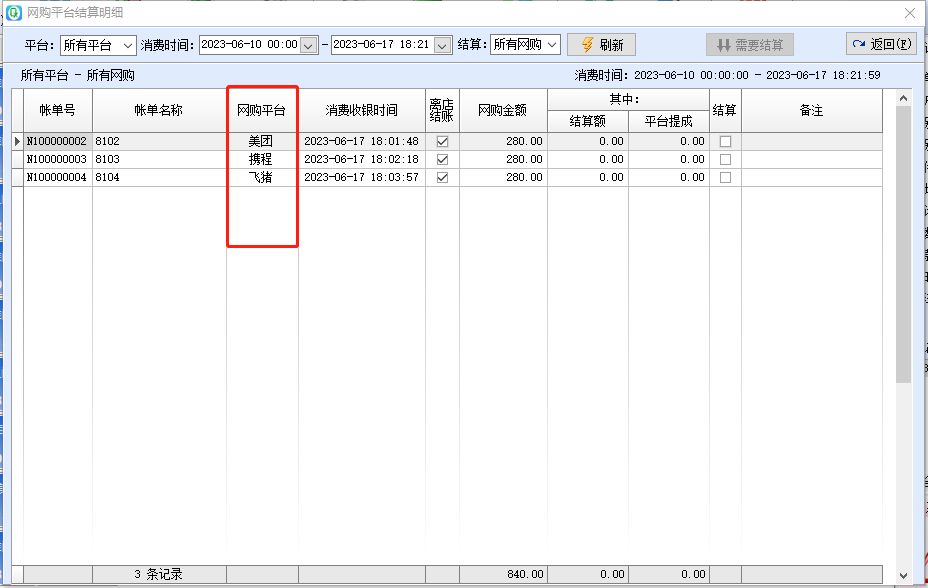The image size is (928, 588).
Task: Expand the start date 2023-06-10 picker arrow
Action: [x=308, y=45]
